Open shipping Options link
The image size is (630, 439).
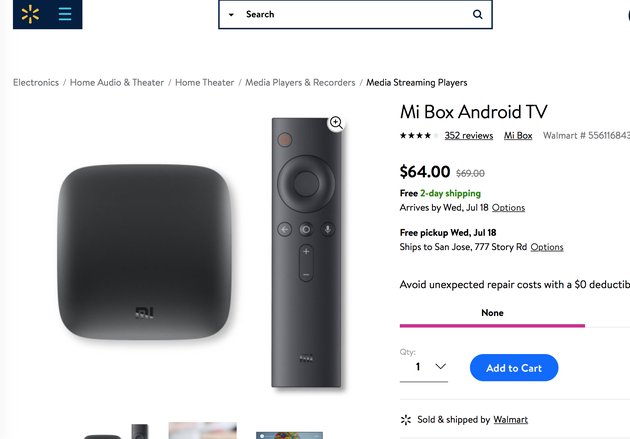click(508, 208)
